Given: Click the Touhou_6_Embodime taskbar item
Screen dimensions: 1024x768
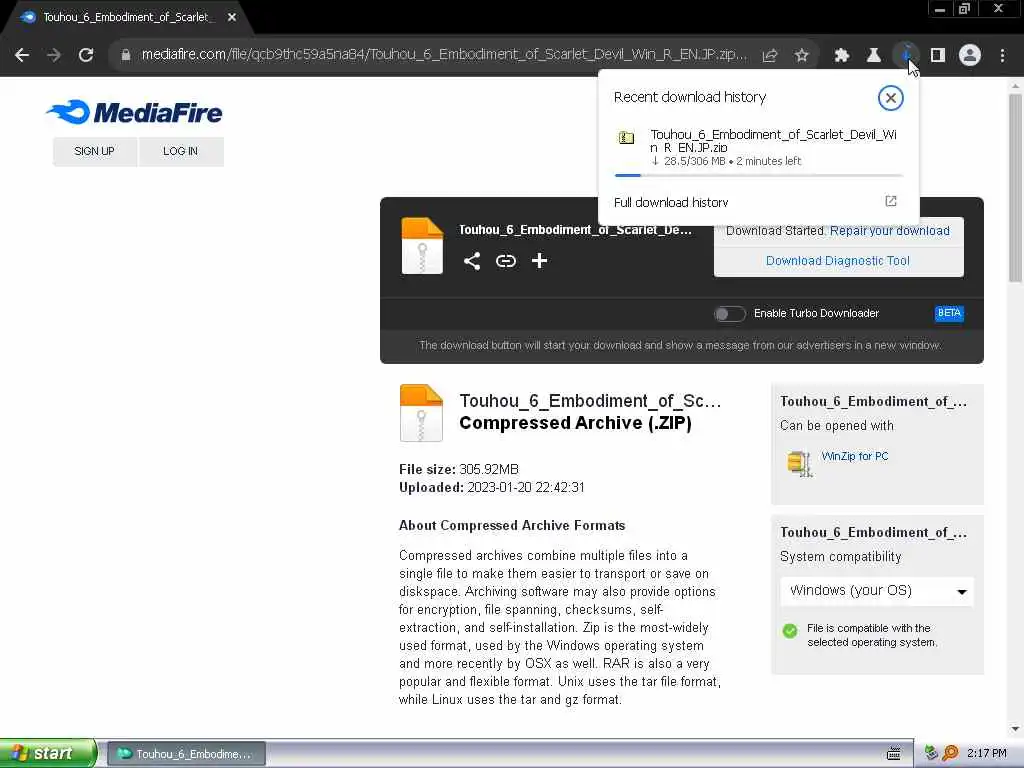Looking at the screenshot, I should pos(186,754).
